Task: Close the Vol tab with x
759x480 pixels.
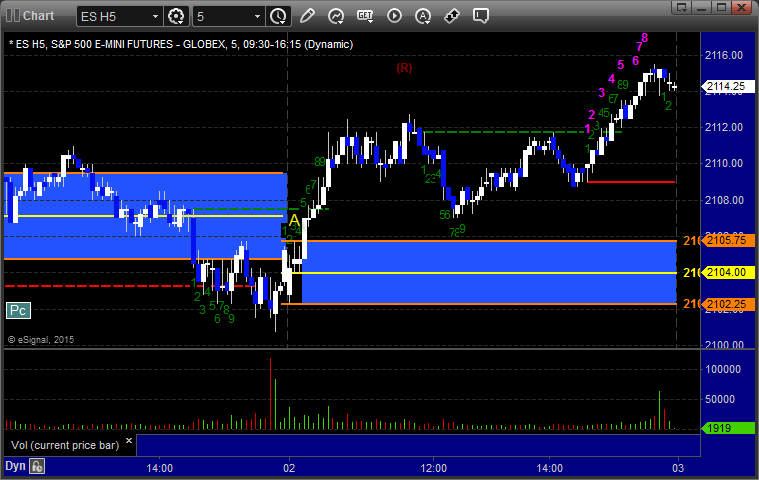Action: pos(129,440)
